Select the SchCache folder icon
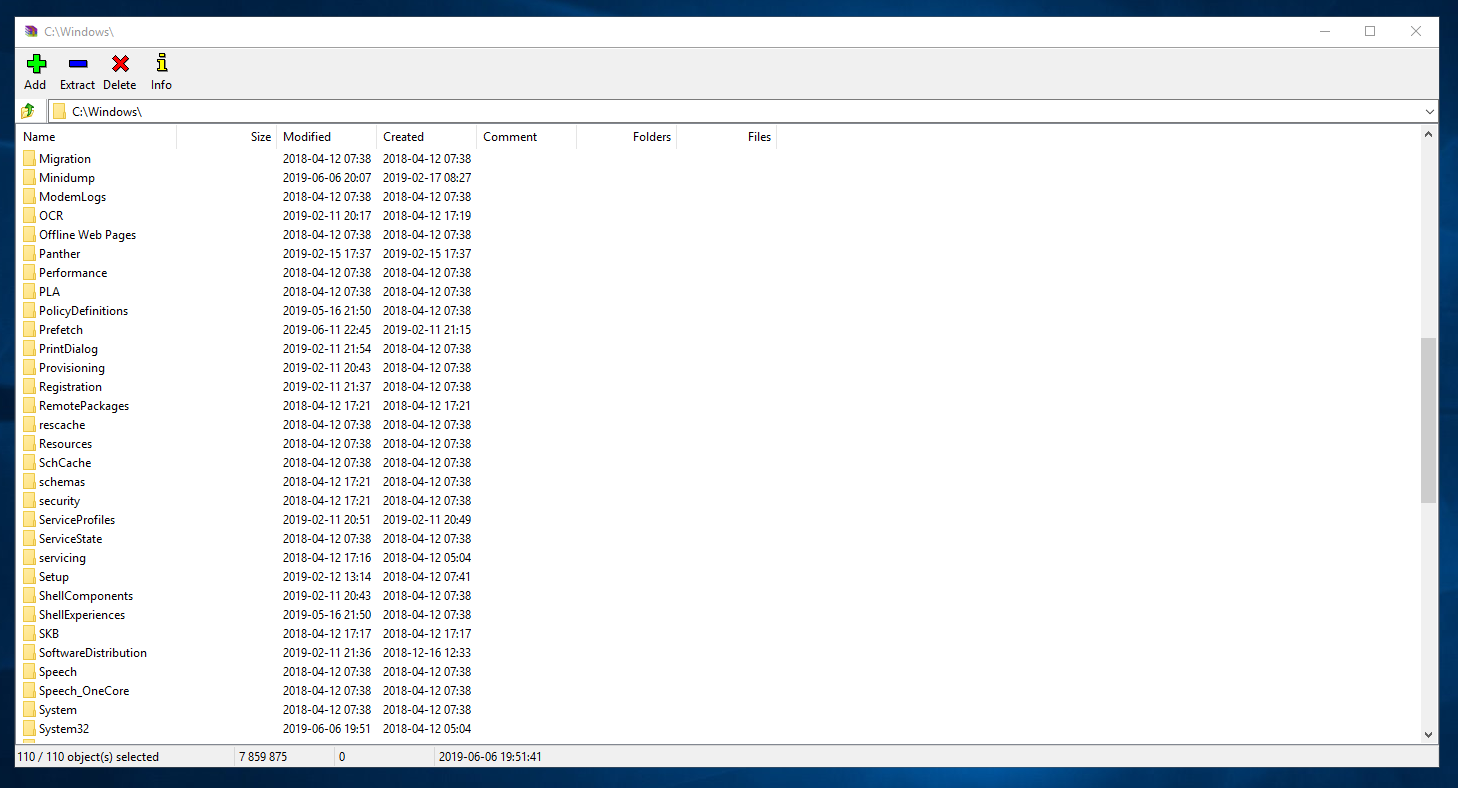The width and height of the screenshot is (1458, 788). click(x=29, y=462)
